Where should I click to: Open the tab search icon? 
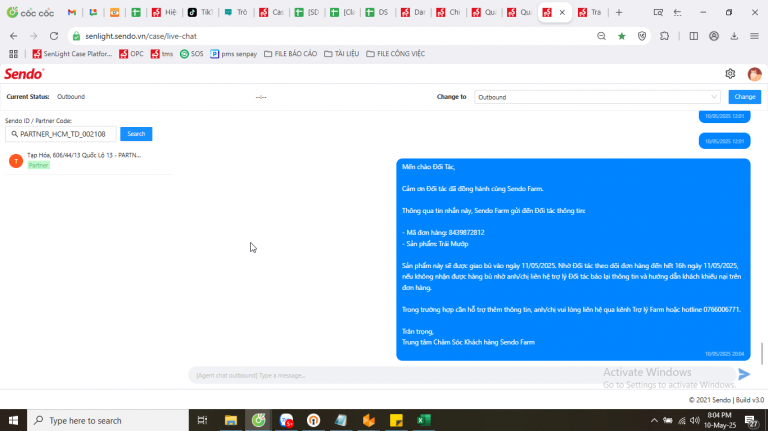[x=658, y=12]
